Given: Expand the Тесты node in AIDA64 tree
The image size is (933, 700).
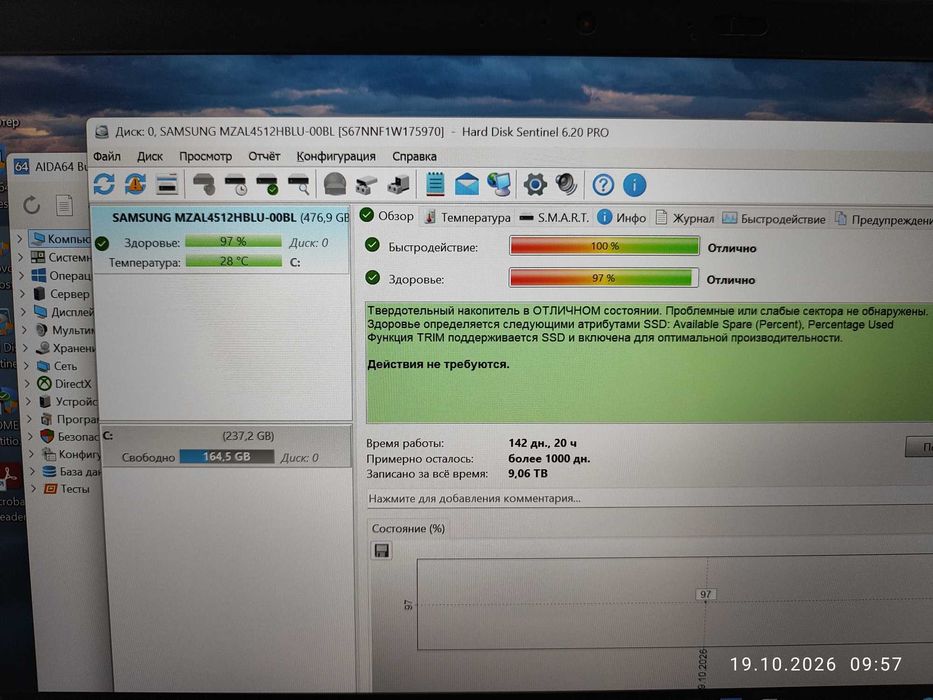Looking at the screenshot, I should click(34, 489).
